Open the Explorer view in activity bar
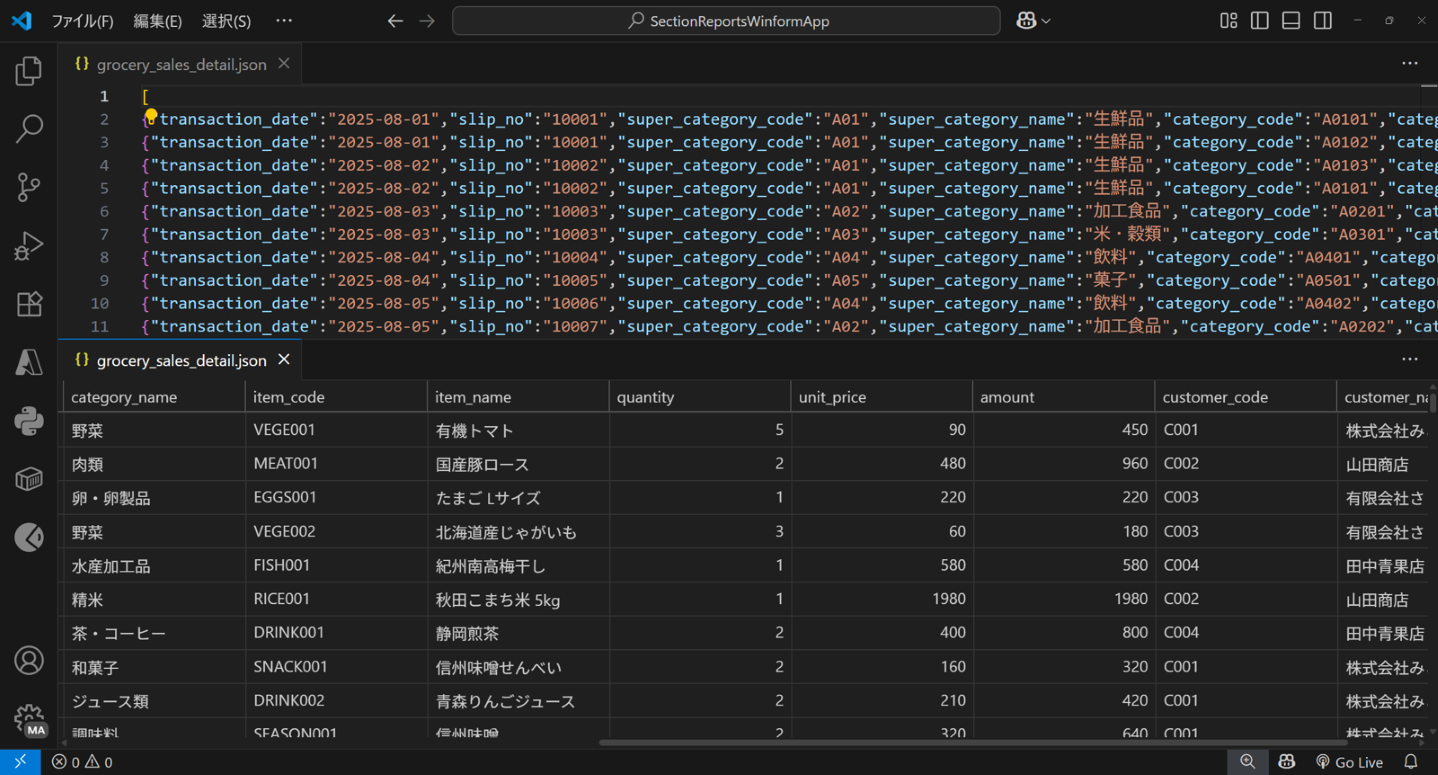 pos(29,70)
